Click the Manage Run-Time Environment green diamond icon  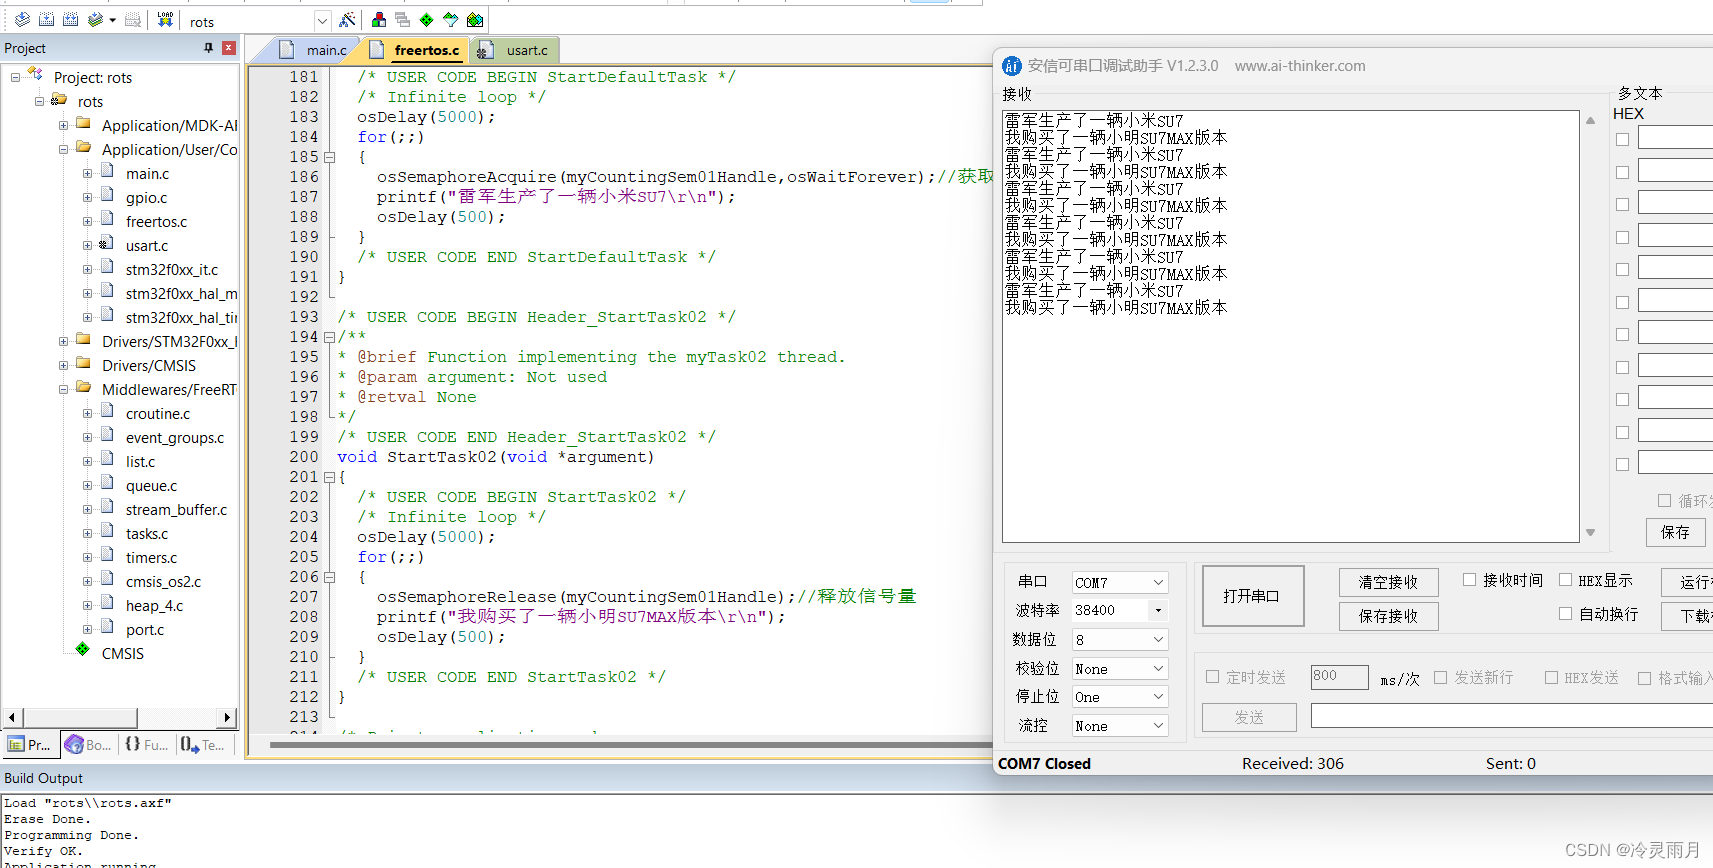coord(427,20)
